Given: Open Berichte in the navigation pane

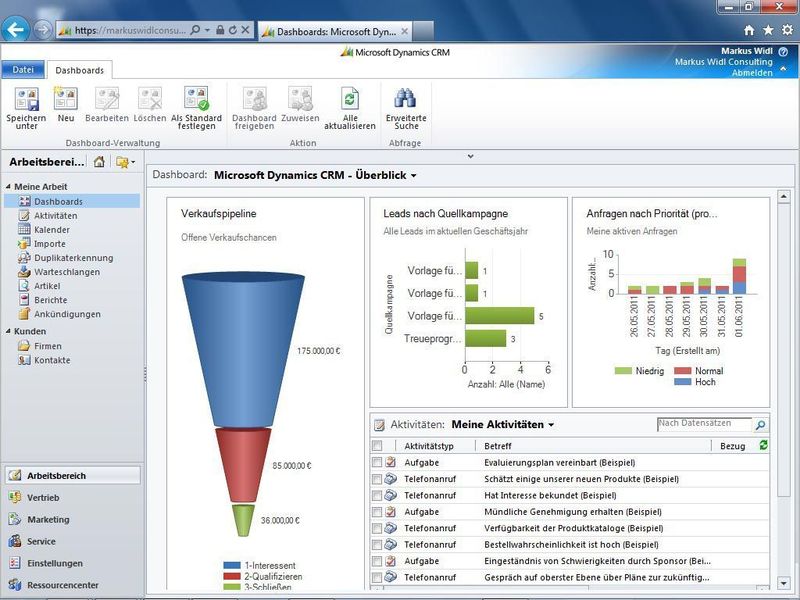Looking at the screenshot, I should (51, 300).
